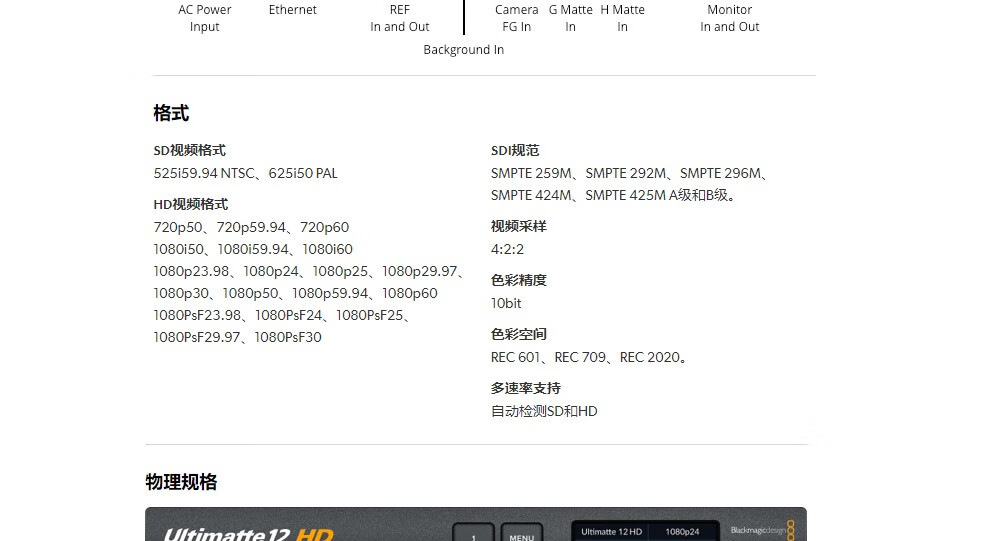Click the line starting with 1080p30
This screenshot has height=541, width=990.
click(295, 294)
